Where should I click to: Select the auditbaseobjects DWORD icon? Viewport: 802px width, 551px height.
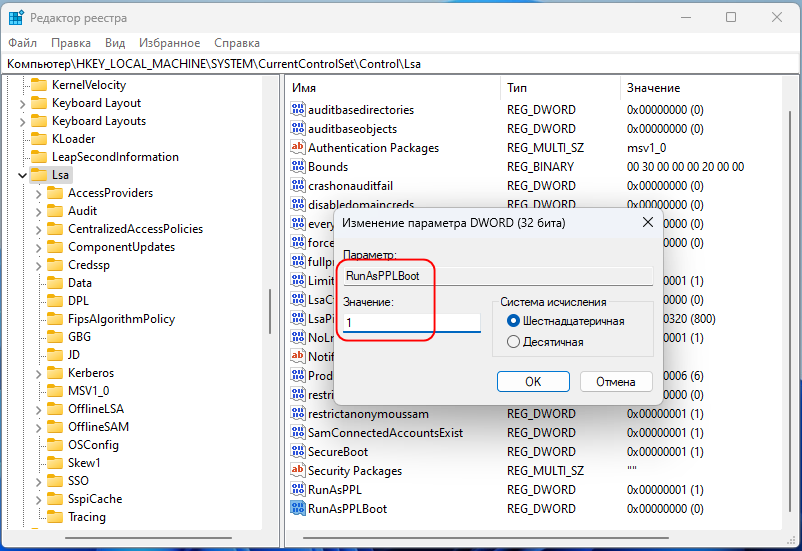tap(298, 128)
